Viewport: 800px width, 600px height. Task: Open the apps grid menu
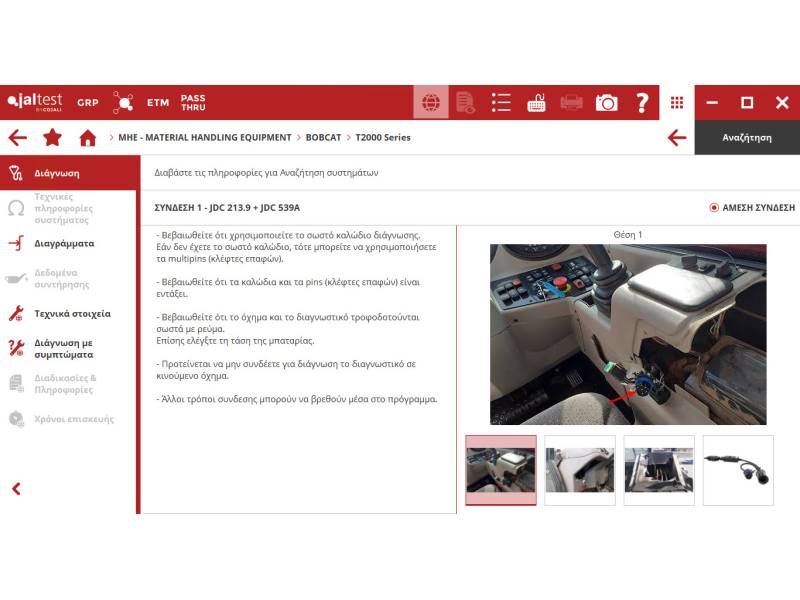677,102
